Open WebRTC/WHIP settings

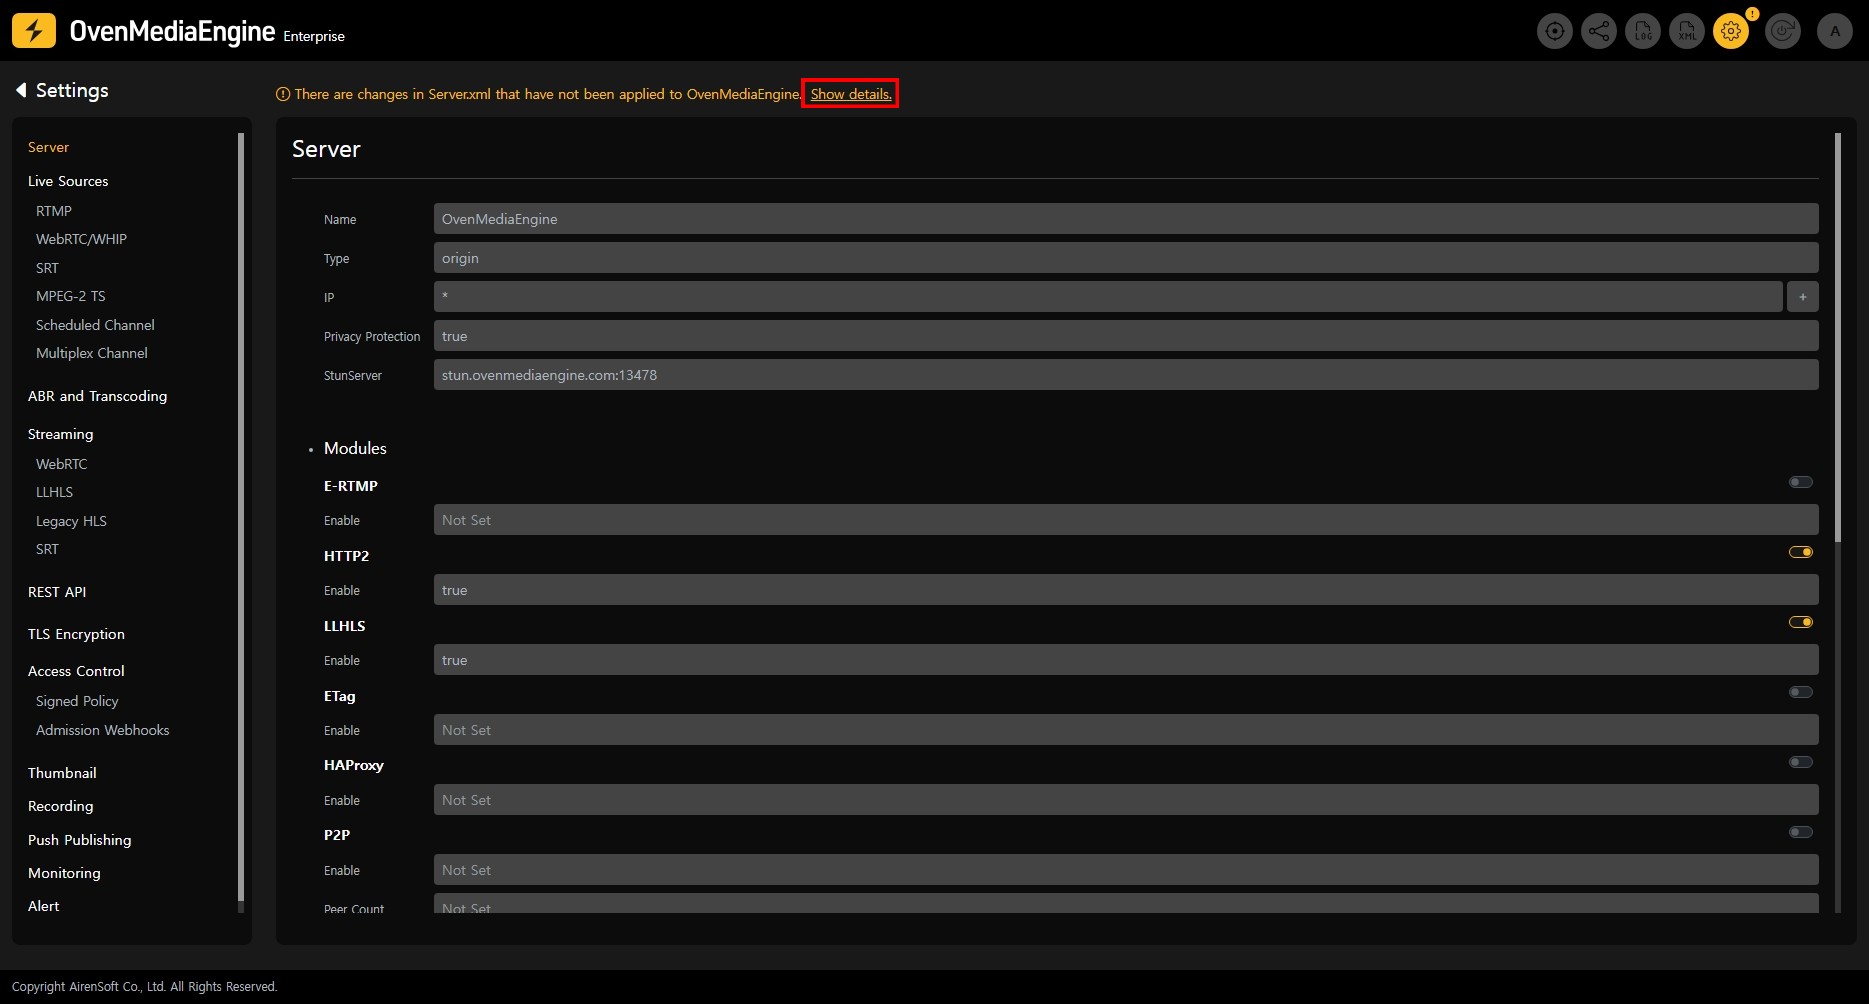[x=81, y=239]
